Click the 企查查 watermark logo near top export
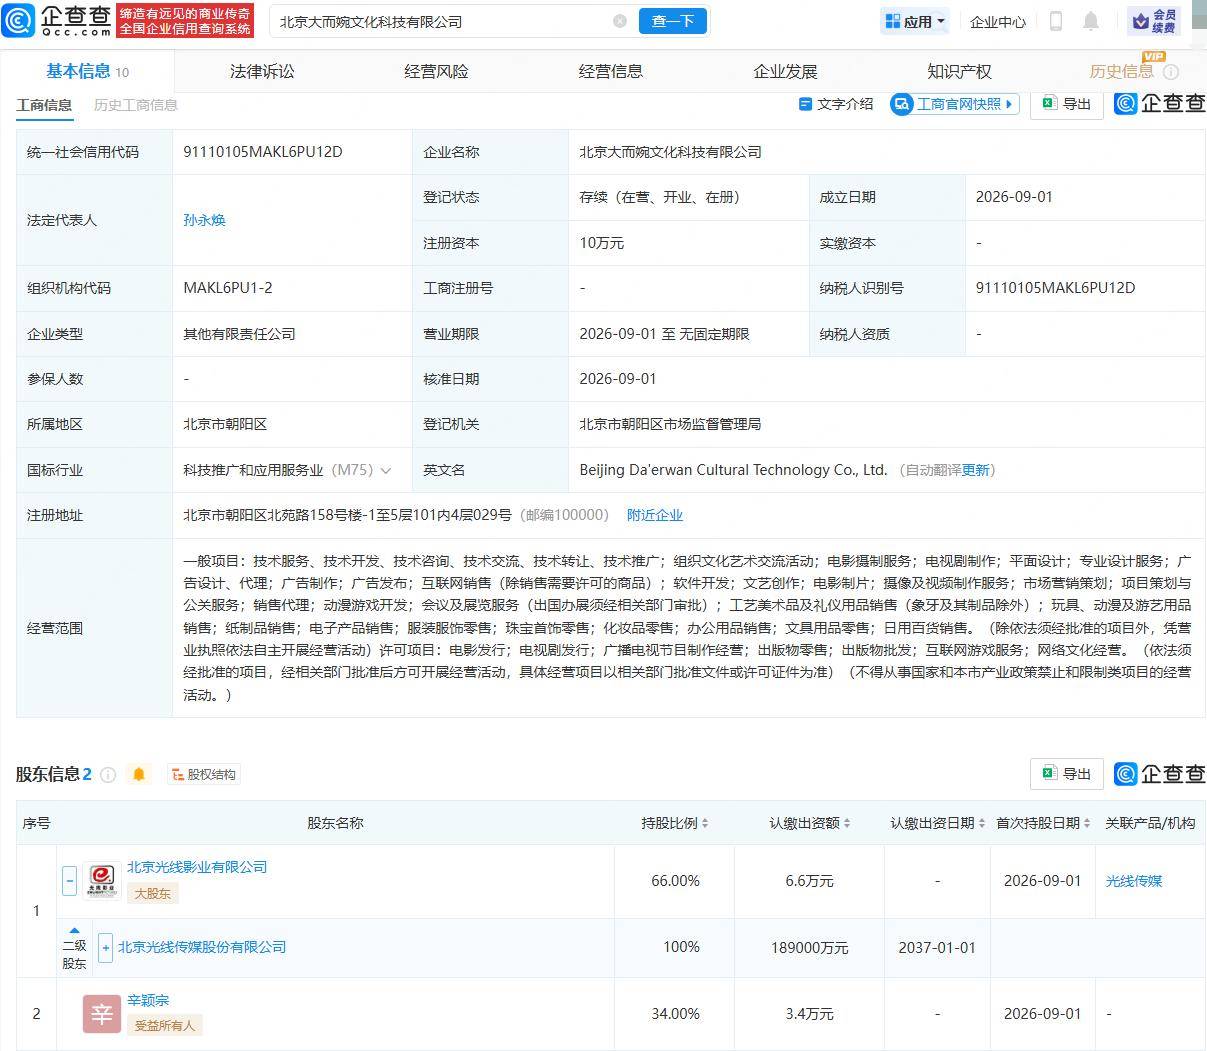The image size is (1207, 1051). (x=1160, y=104)
